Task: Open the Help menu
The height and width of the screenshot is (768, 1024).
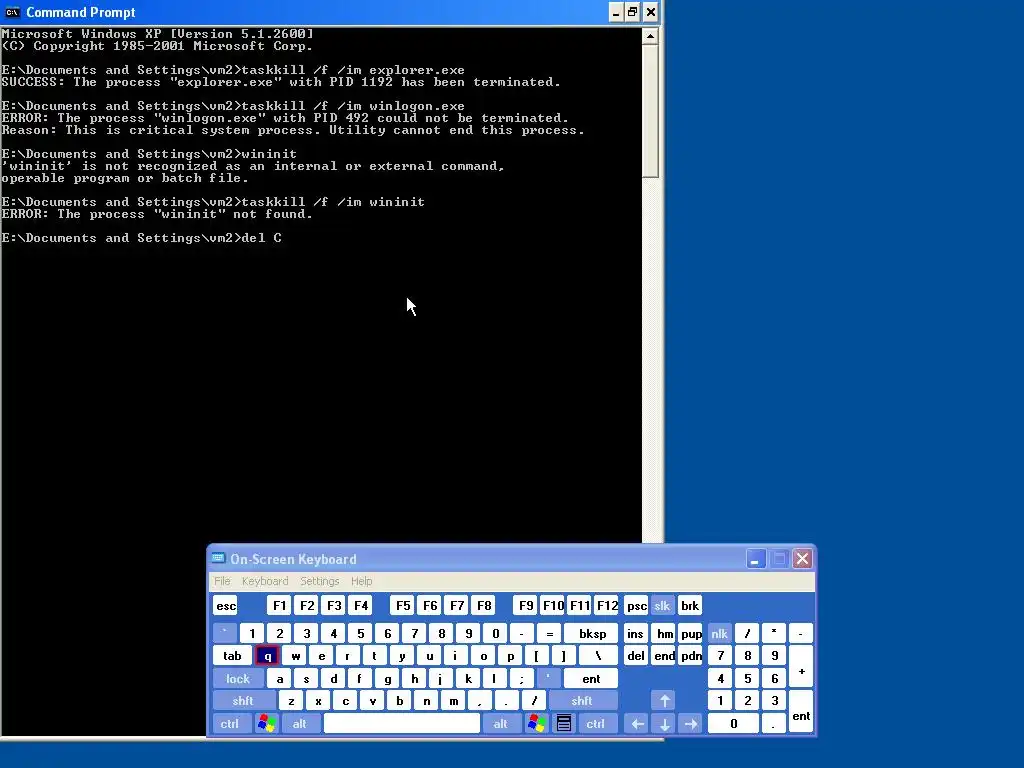Action: point(361,581)
